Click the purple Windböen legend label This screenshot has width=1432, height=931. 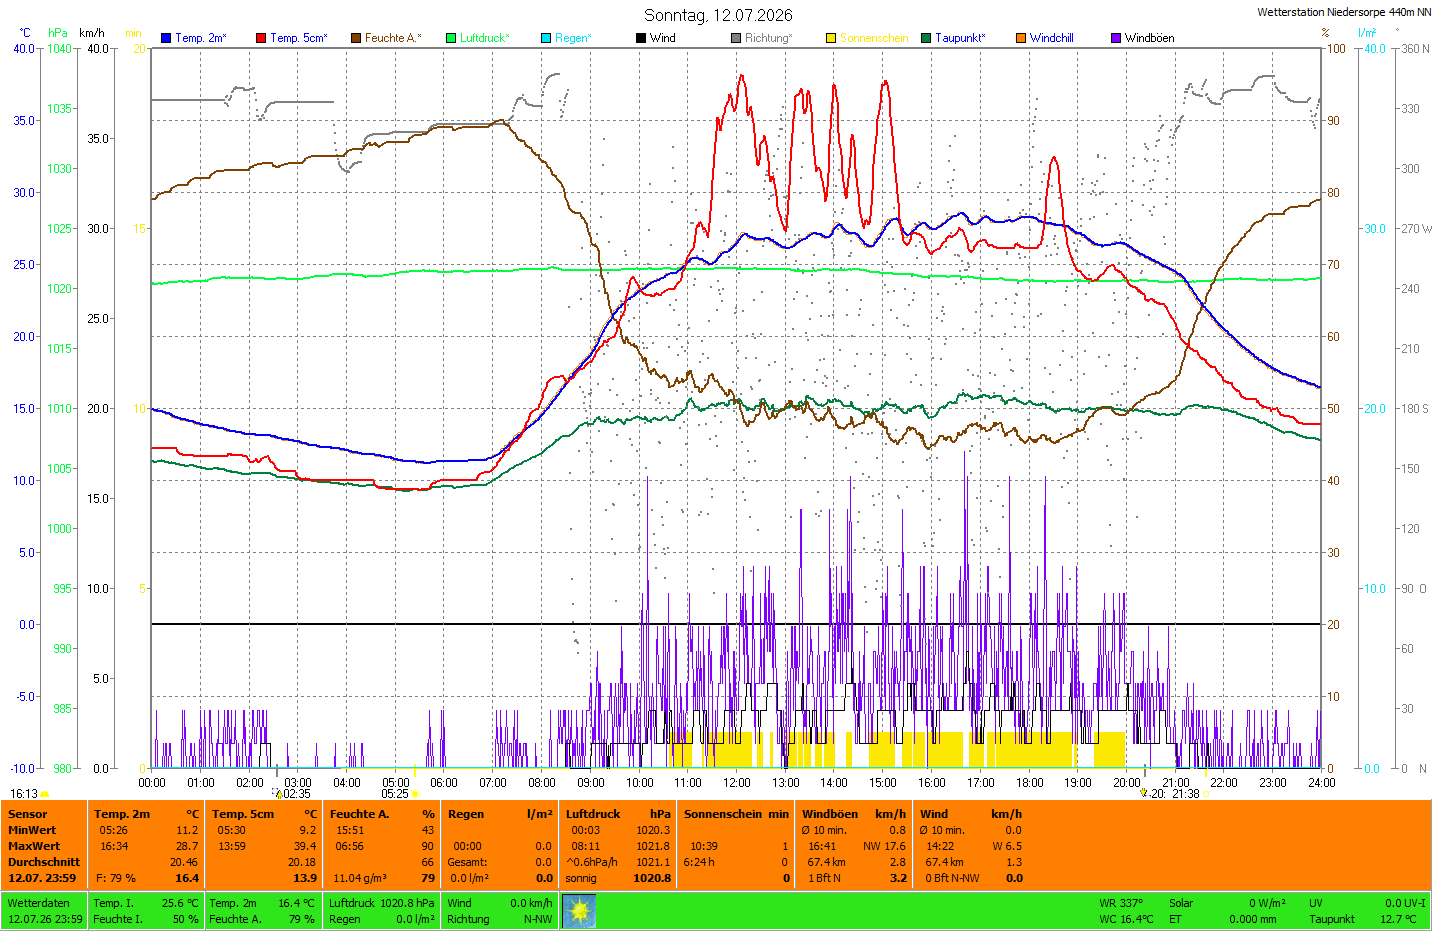point(1150,38)
